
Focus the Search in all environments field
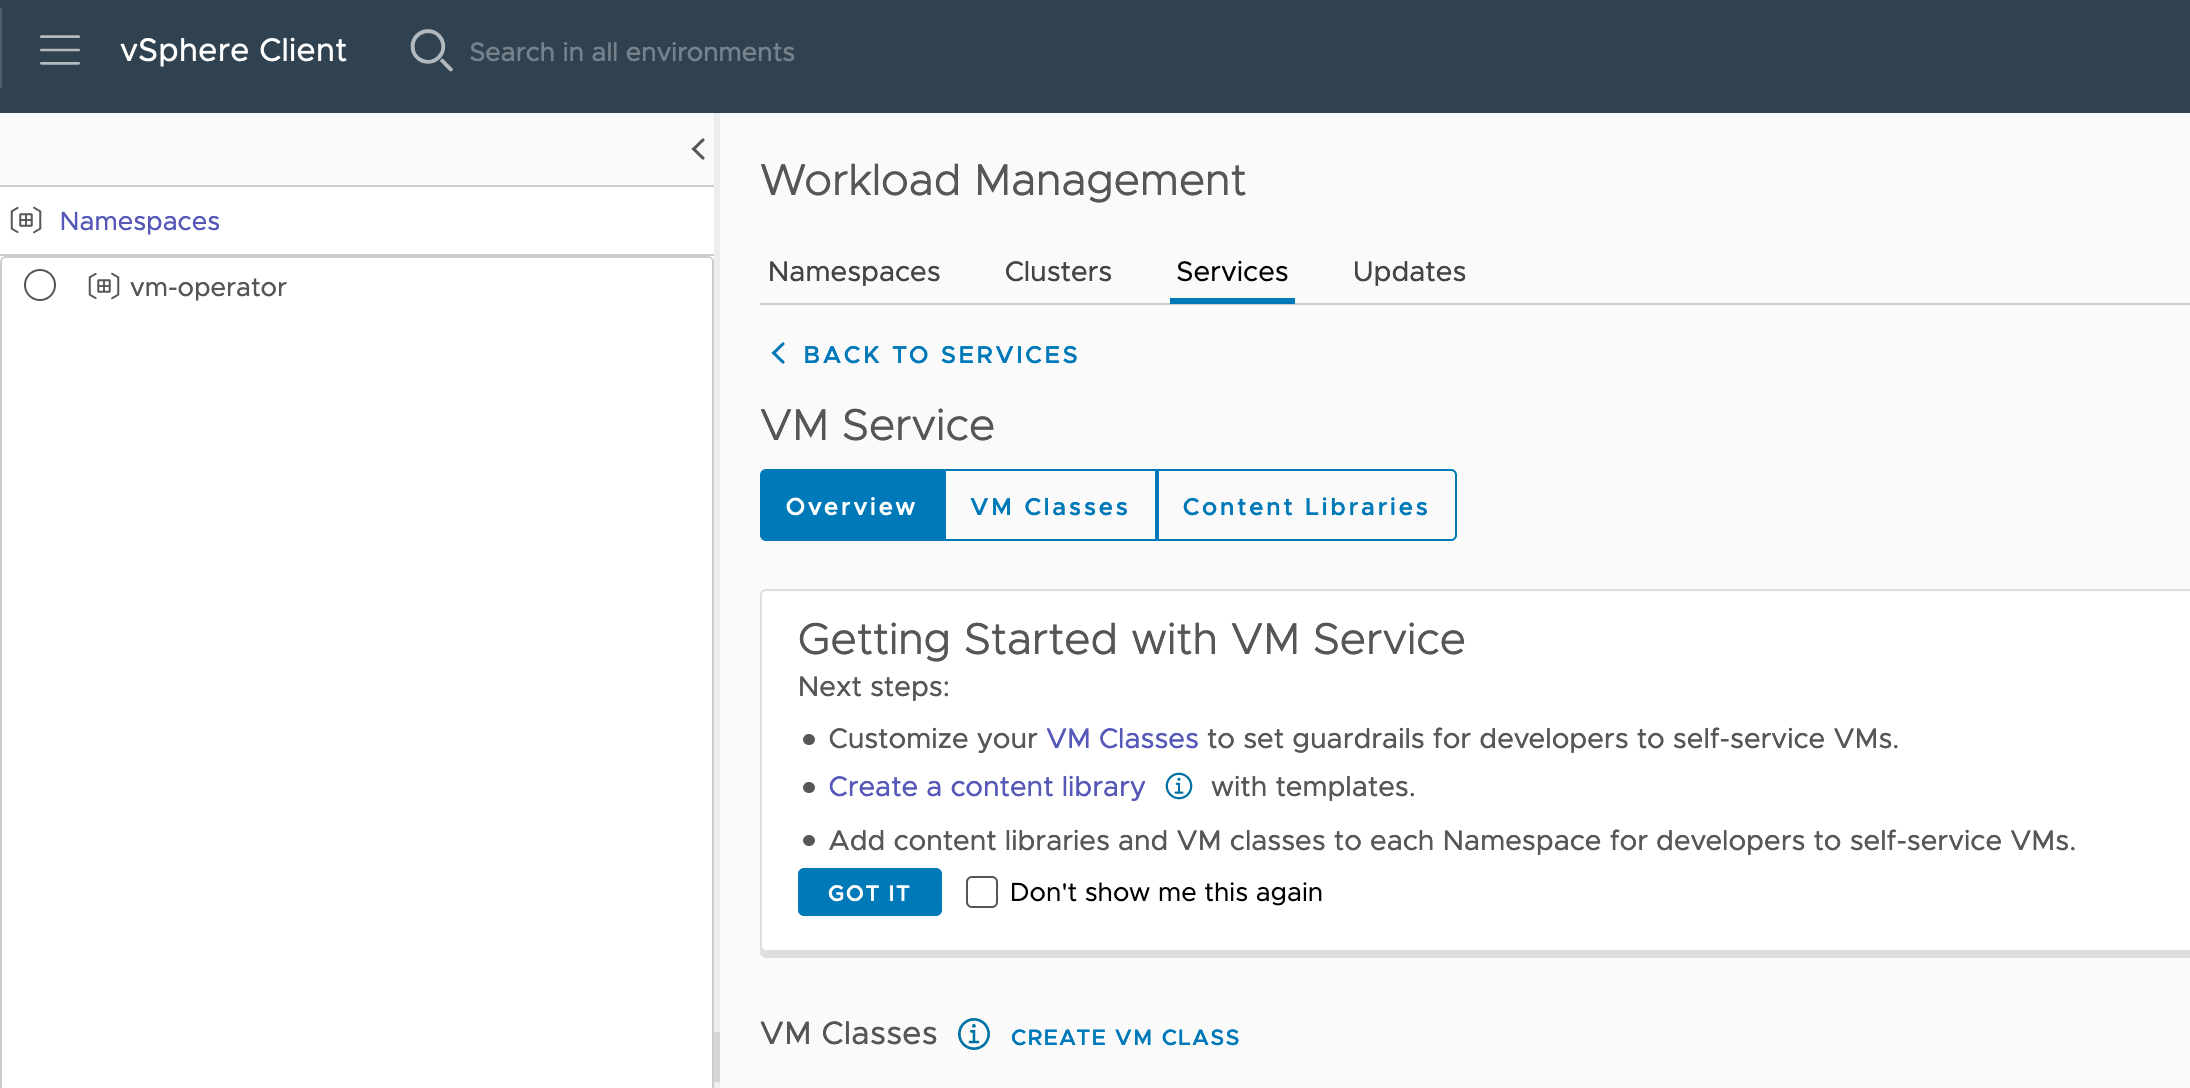631,52
